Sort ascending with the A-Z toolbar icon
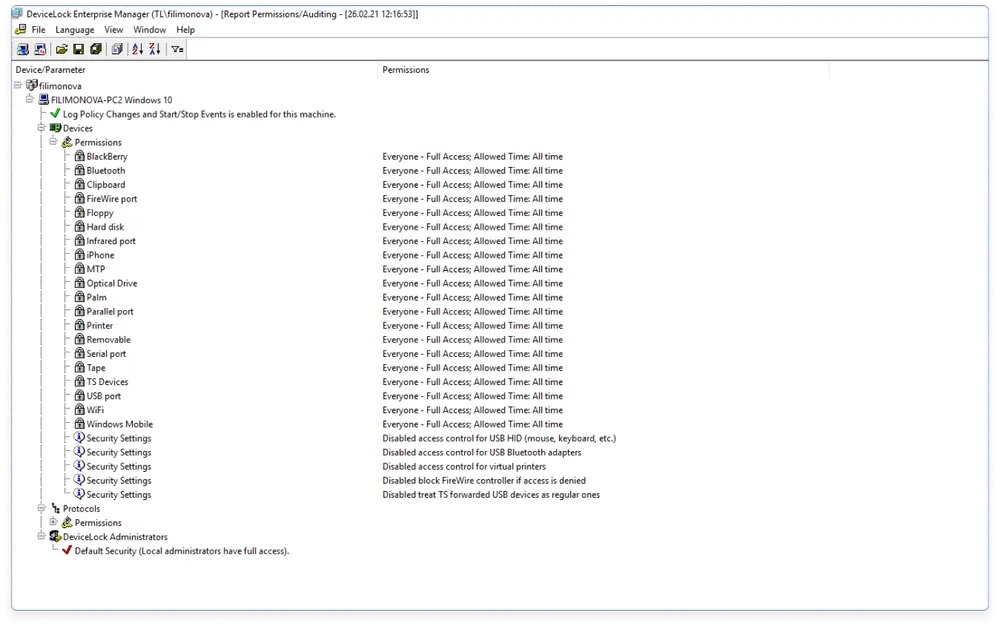Screen dimensions: 1000x627 (137, 49)
